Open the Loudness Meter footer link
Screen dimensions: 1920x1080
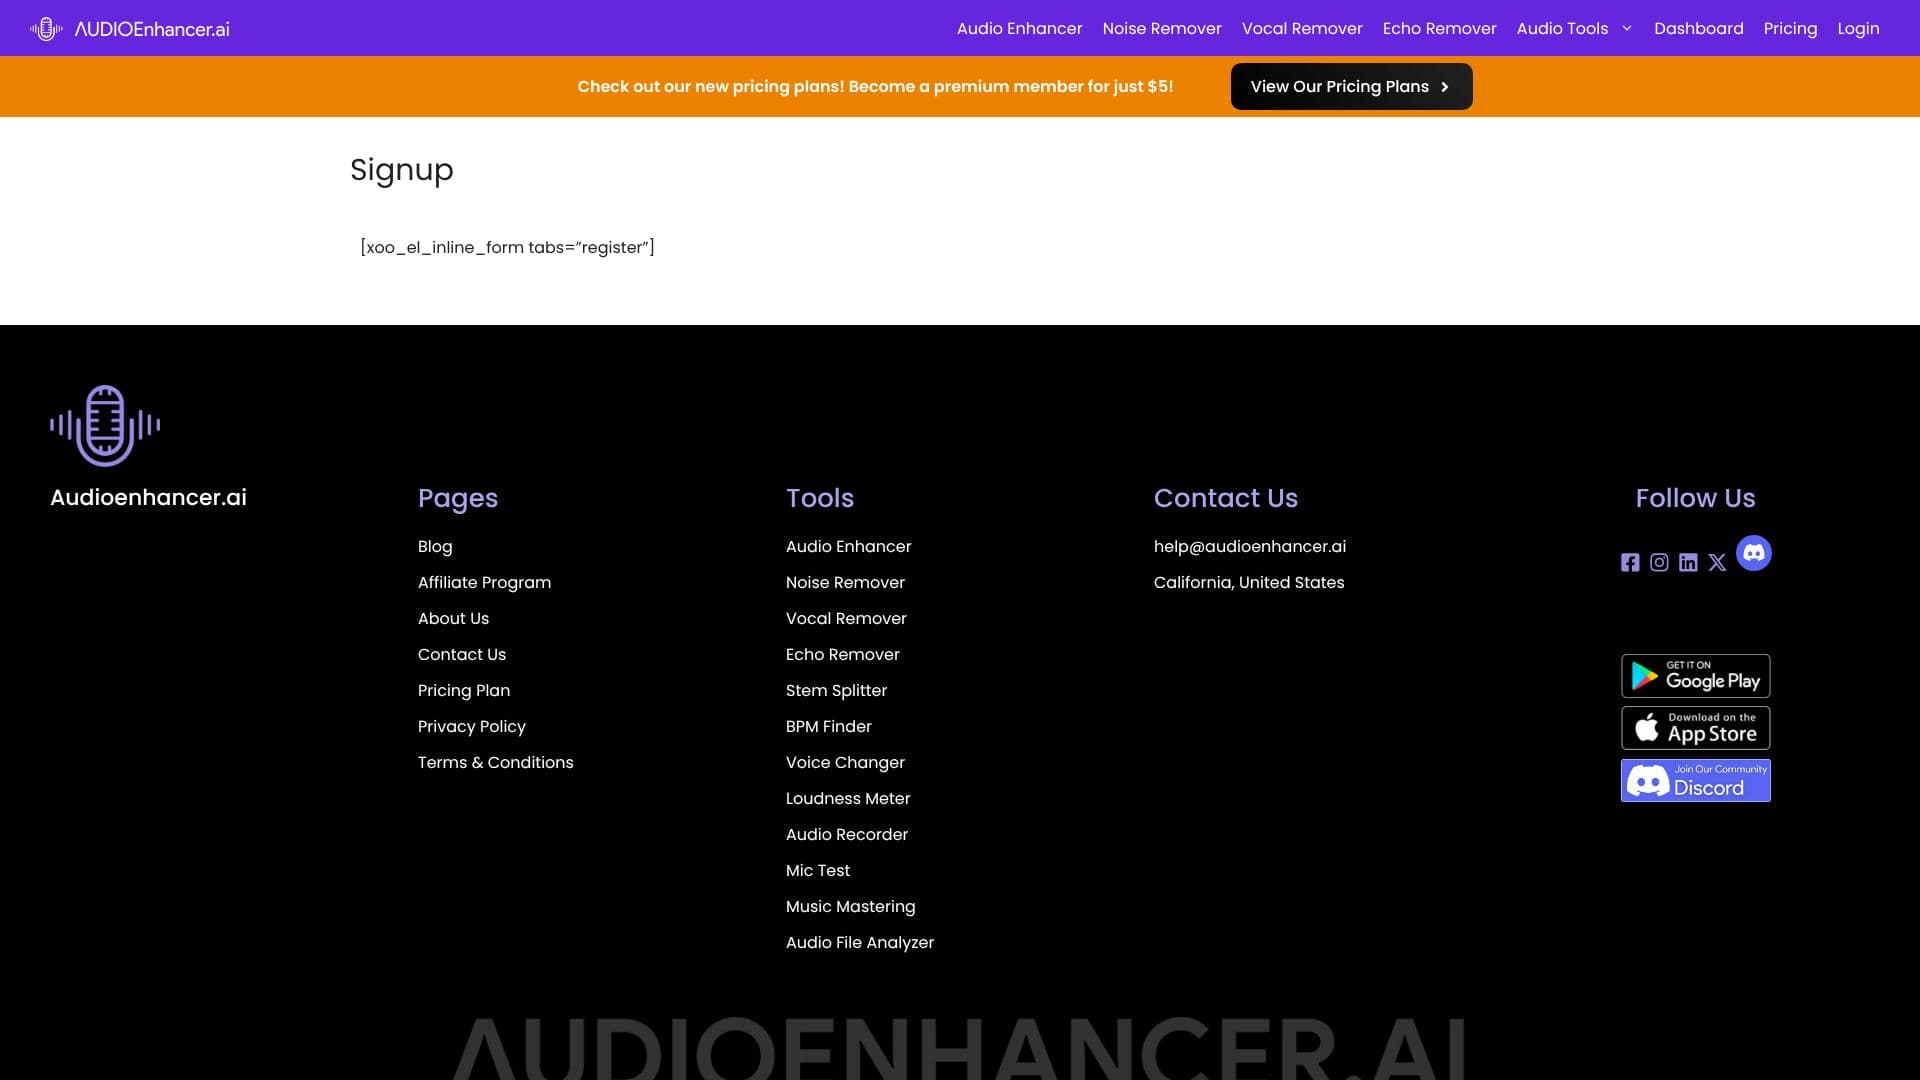(x=848, y=798)
